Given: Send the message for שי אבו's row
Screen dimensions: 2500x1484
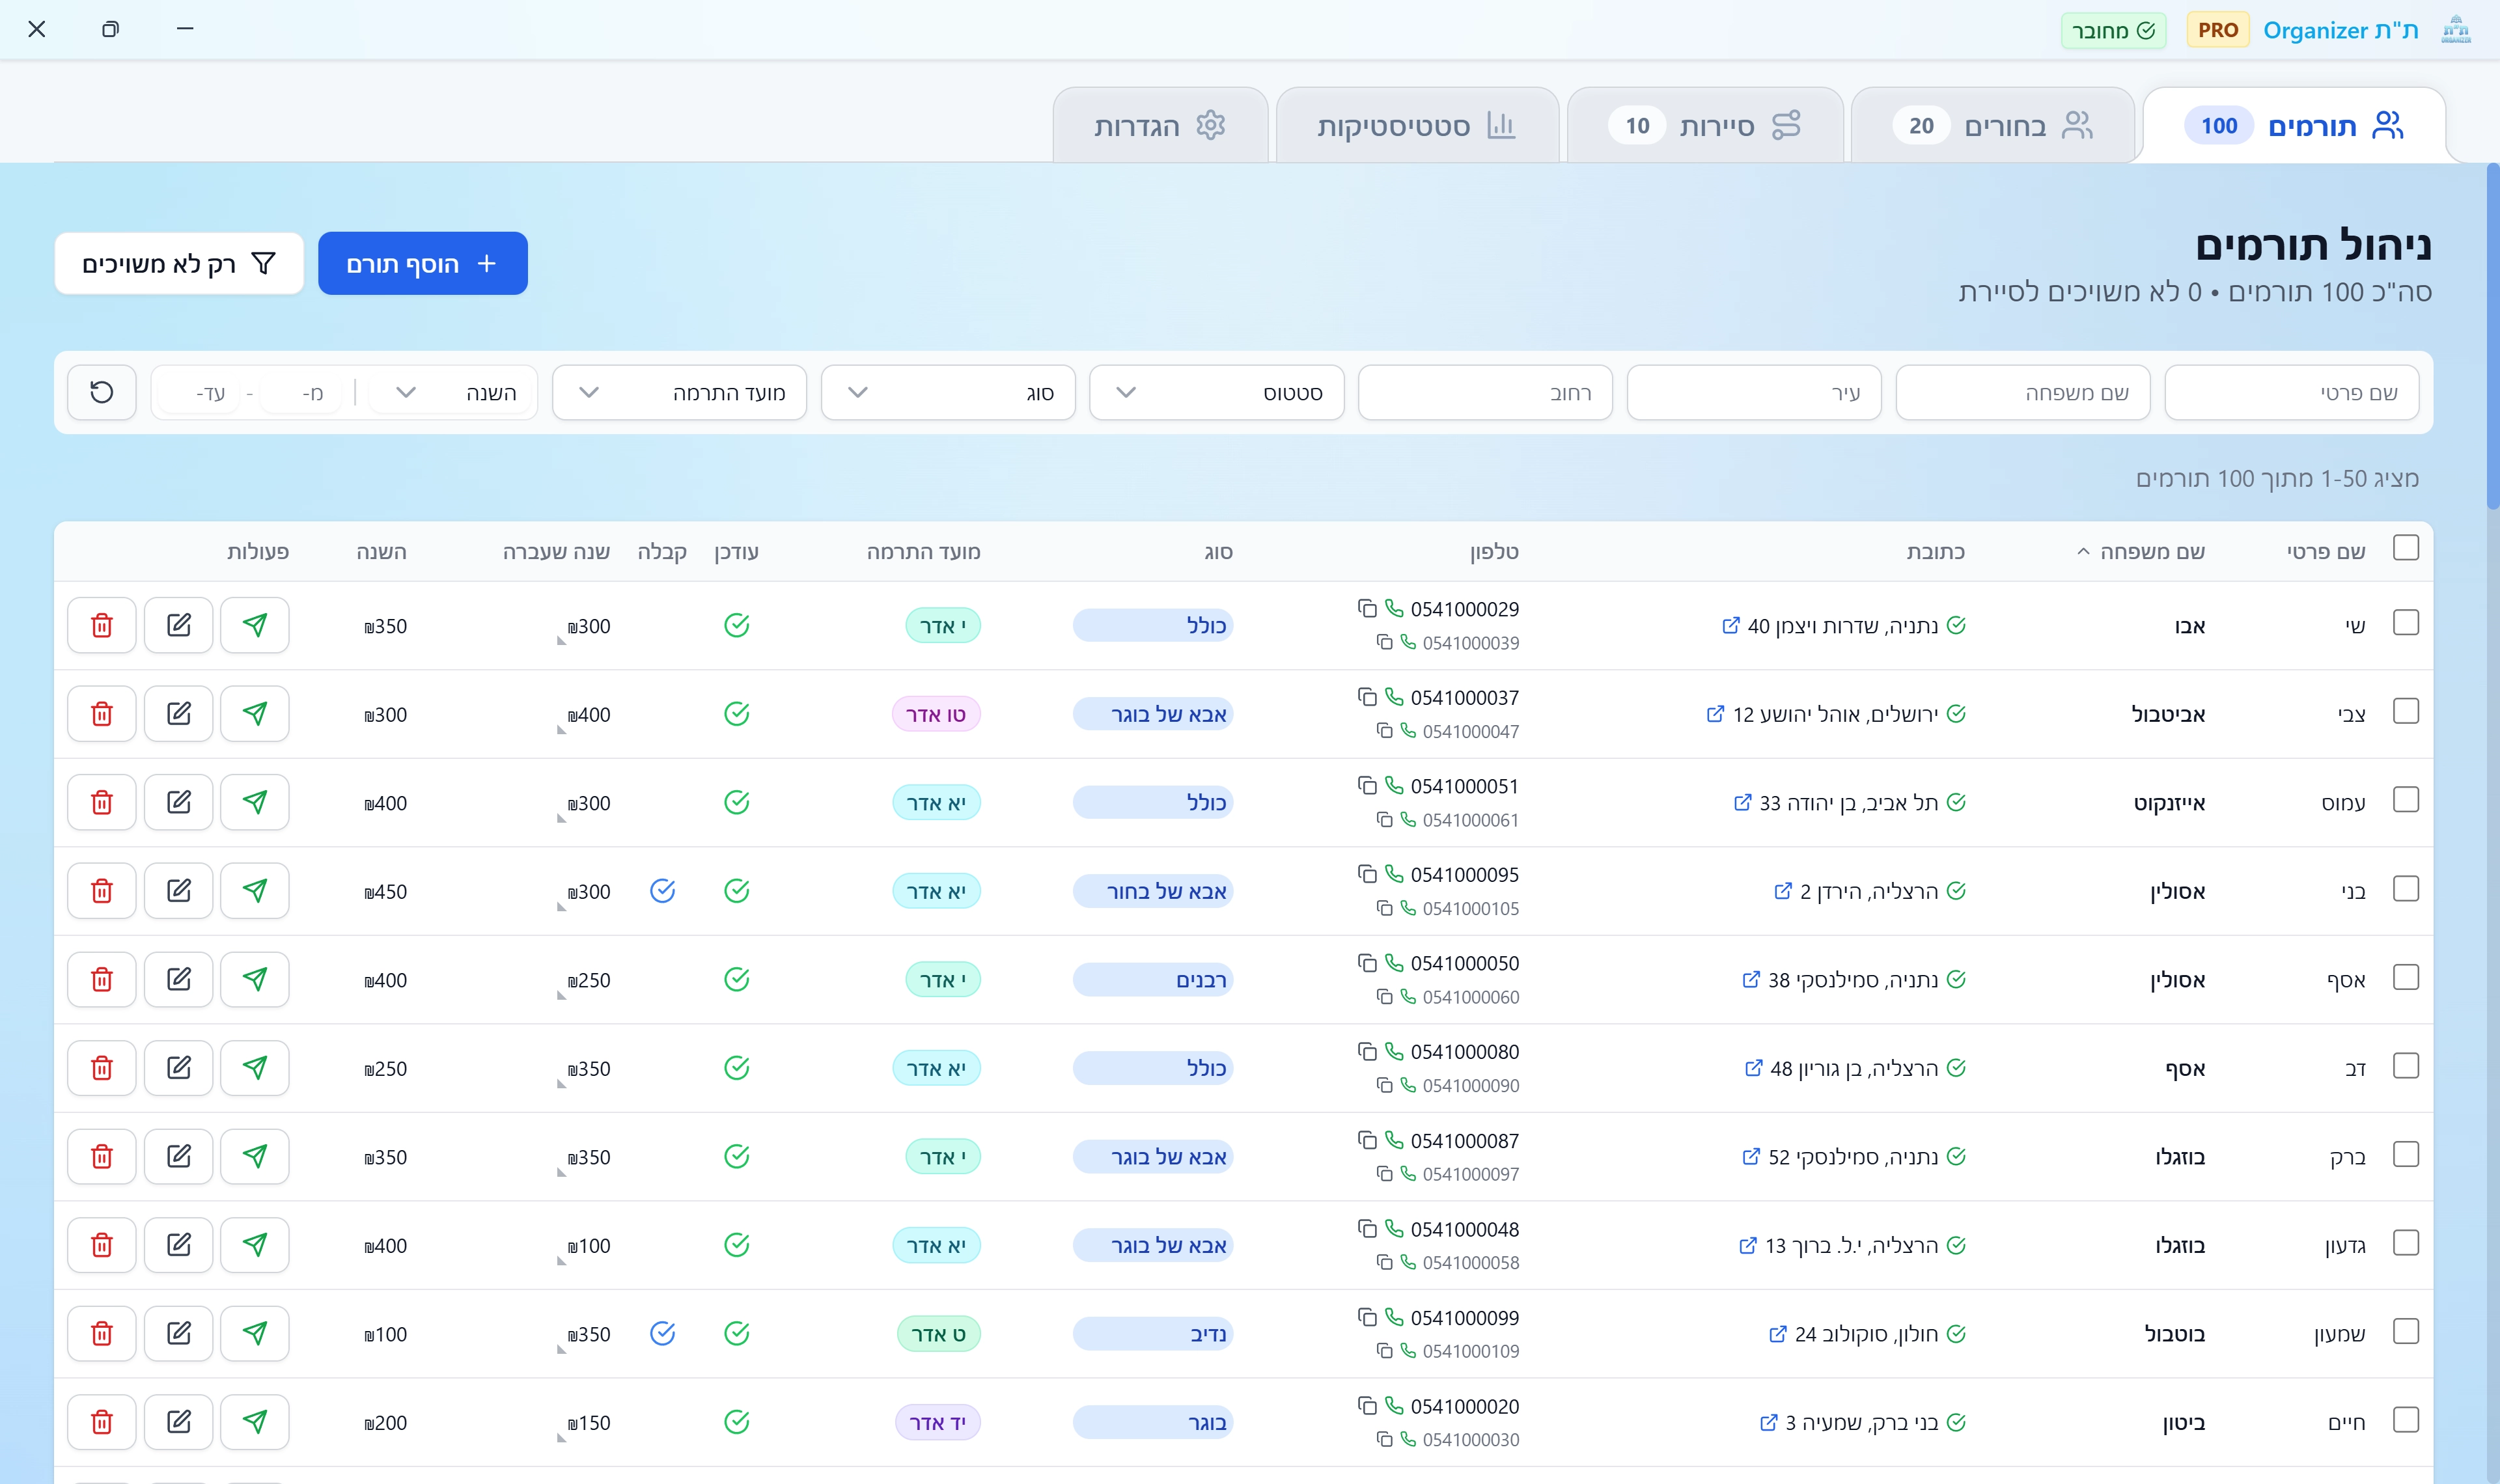Looking at the screenshot, I should click(x=255, y=625).
